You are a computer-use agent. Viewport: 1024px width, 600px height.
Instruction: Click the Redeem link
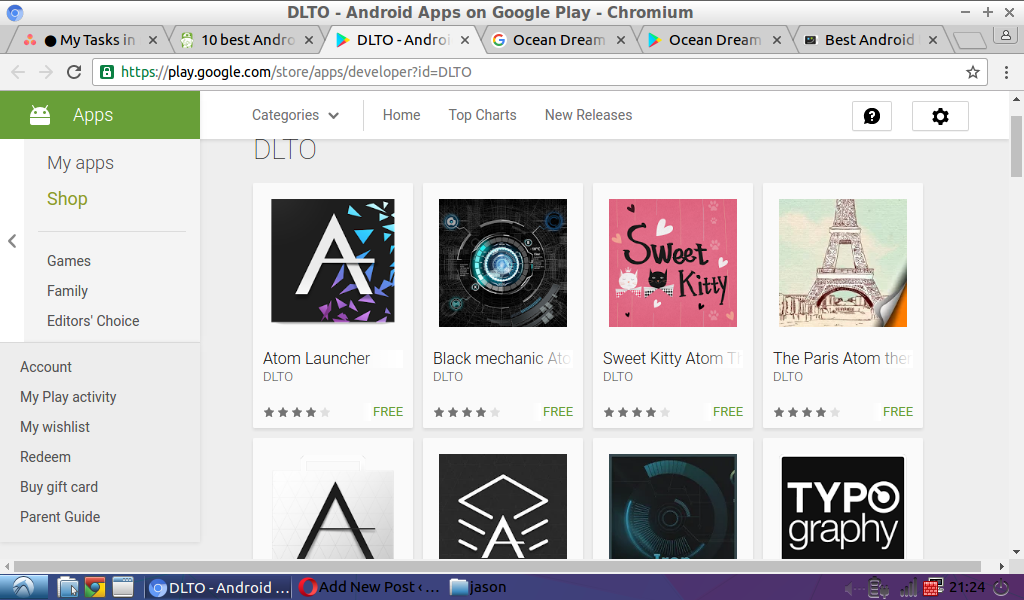pos(45,457)
